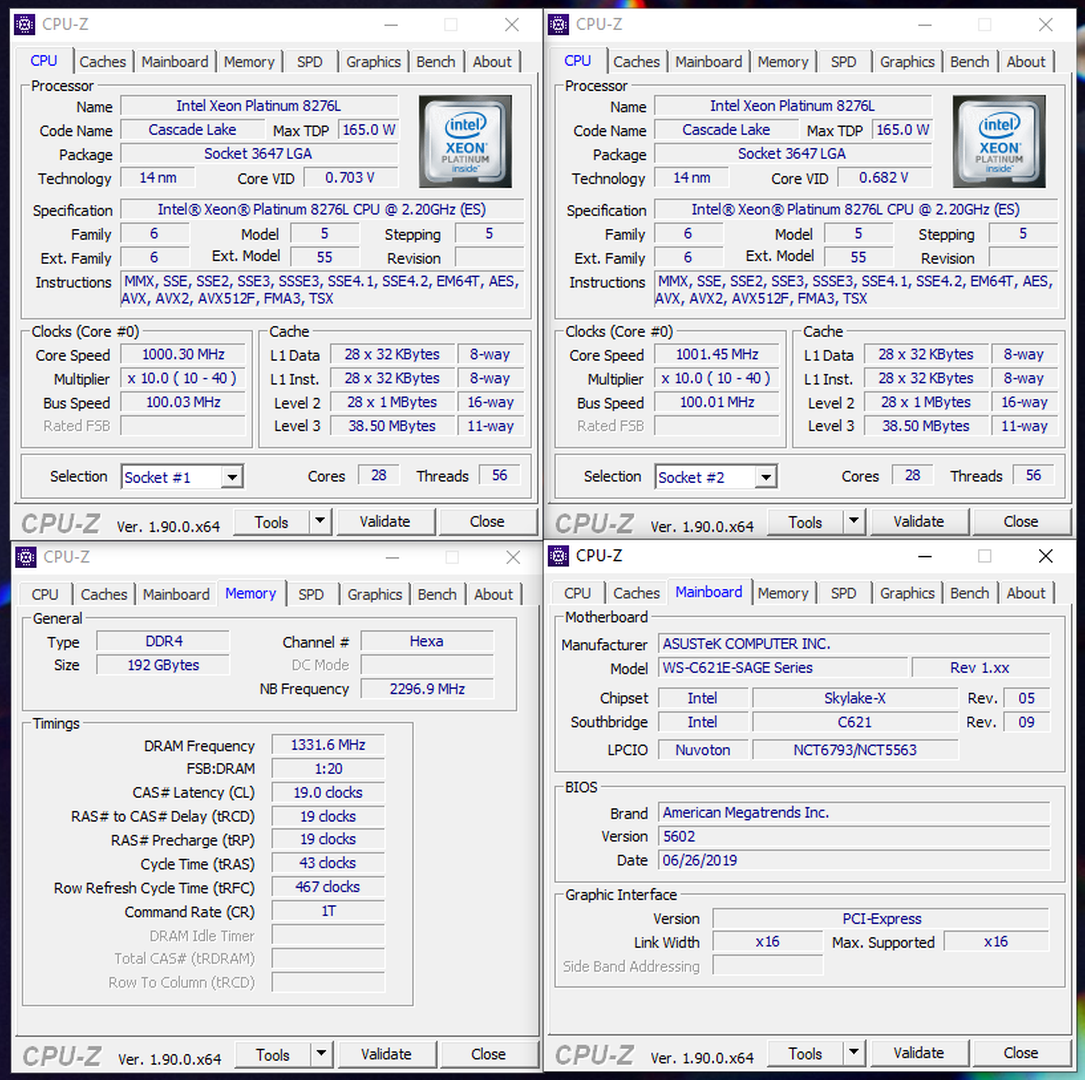1085x1080 pixels.
Task: Close Mainboard CPU-Z window via X
Action: point(1046,556)
